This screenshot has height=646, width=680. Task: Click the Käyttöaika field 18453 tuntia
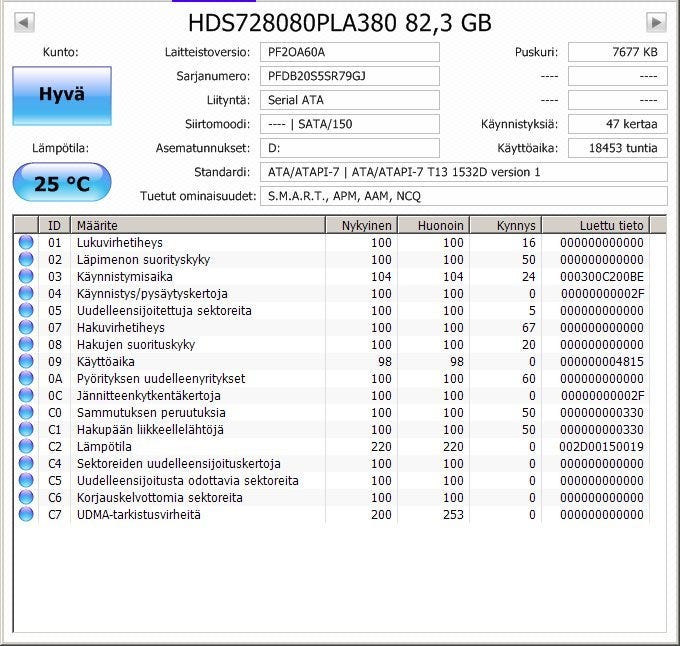pos(618,148)
